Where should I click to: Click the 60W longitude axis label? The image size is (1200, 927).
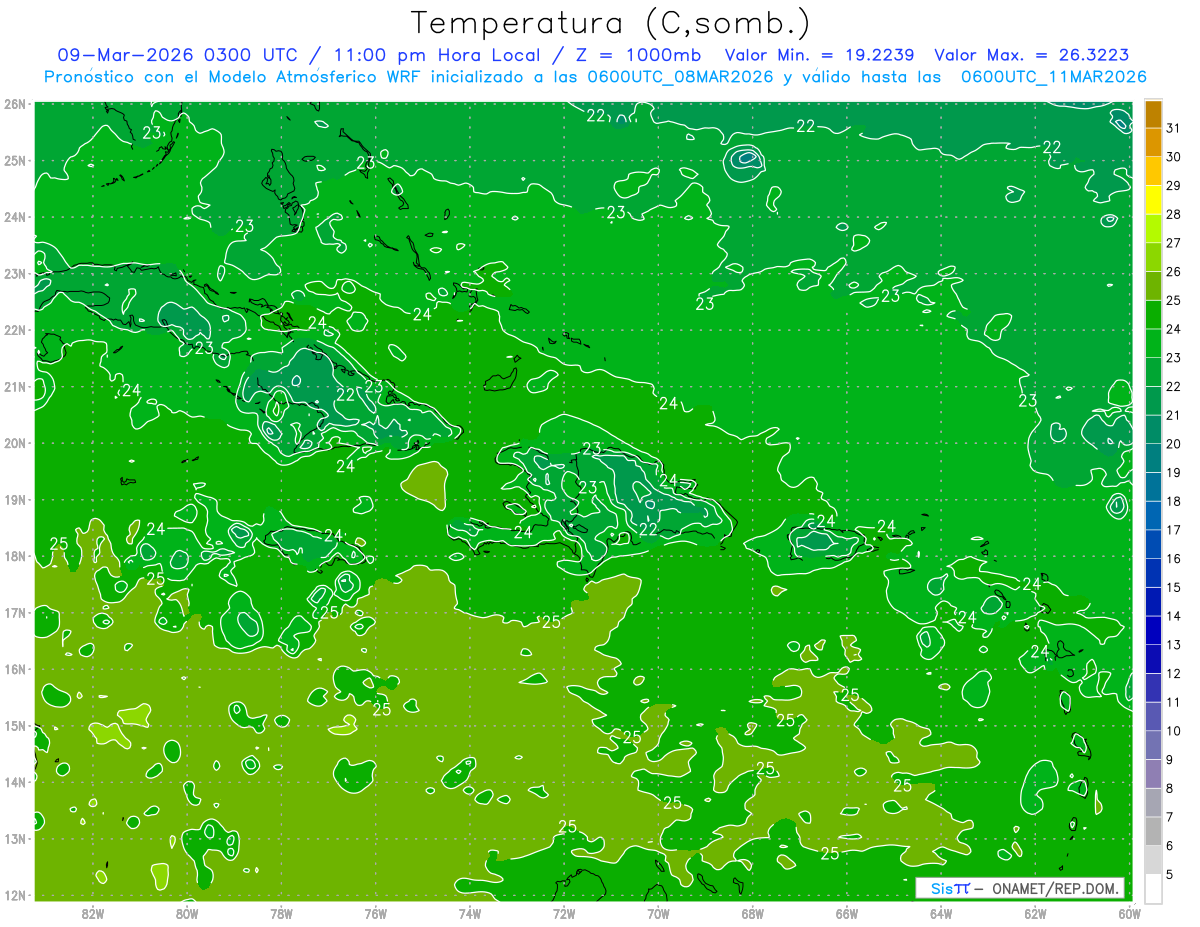coord(1129,913)
